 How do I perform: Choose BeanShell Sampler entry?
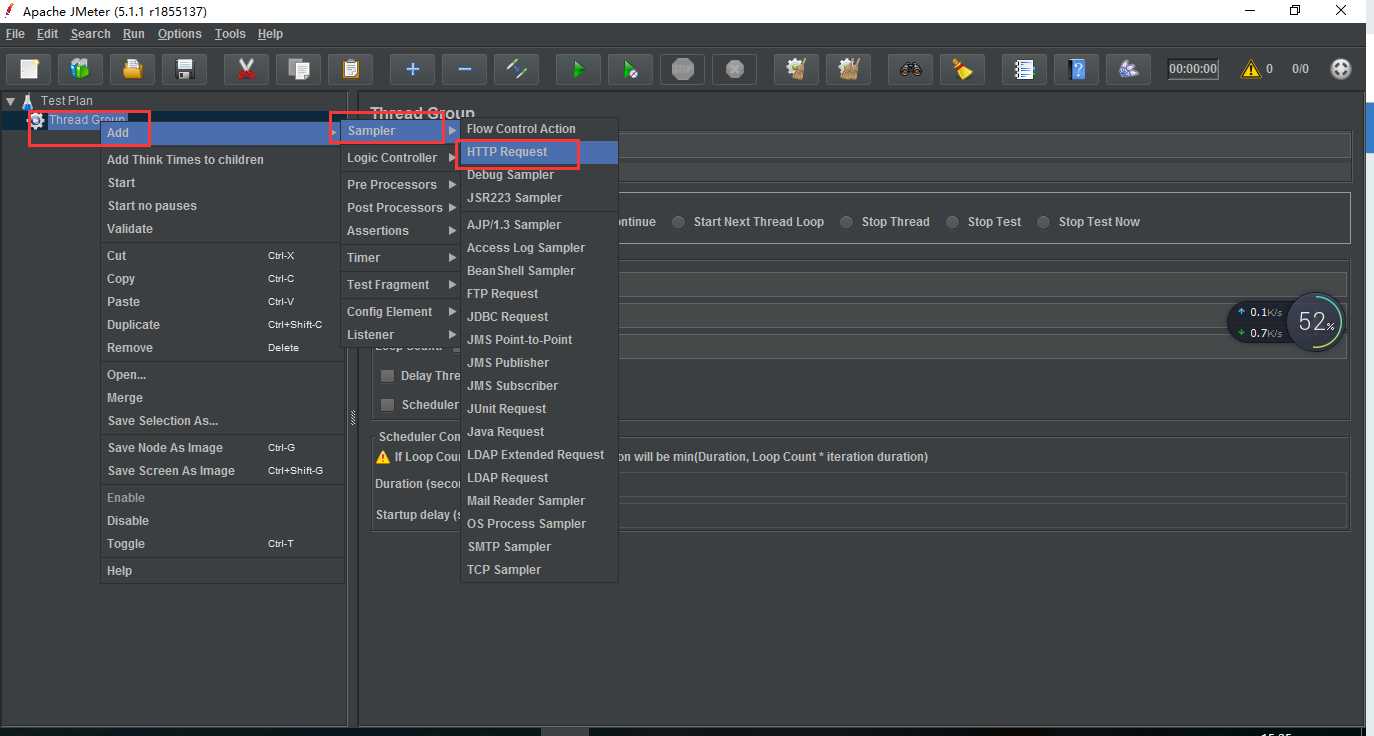[539, 271]
